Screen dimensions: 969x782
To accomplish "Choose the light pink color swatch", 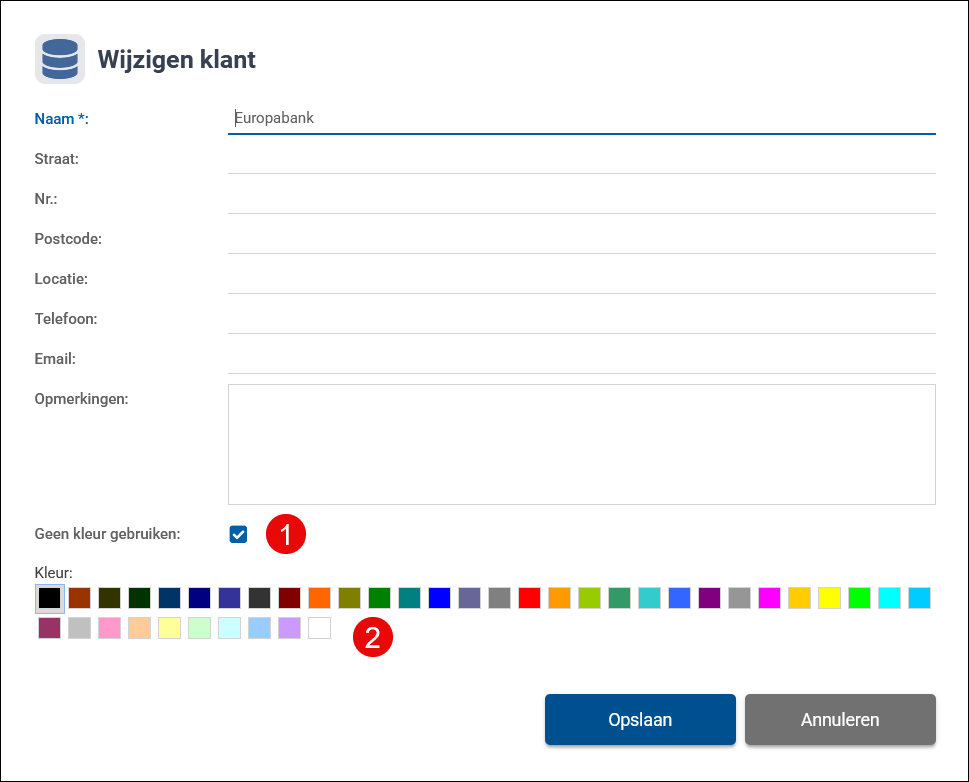I will pos(110,628).
